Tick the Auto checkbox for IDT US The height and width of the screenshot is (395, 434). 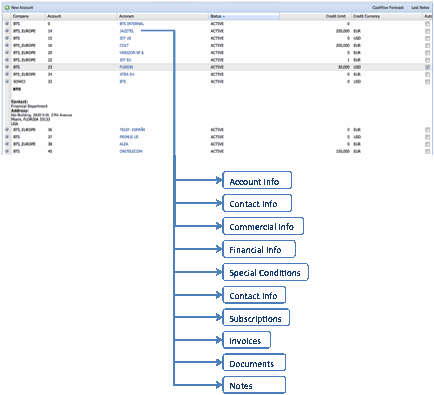tap(427, 38)
